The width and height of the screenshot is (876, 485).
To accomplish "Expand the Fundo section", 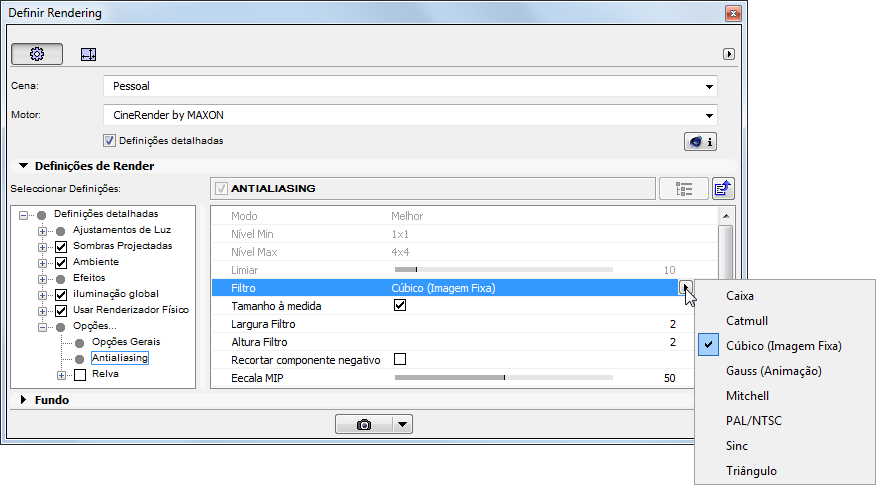I will click(x=23, y=400).
